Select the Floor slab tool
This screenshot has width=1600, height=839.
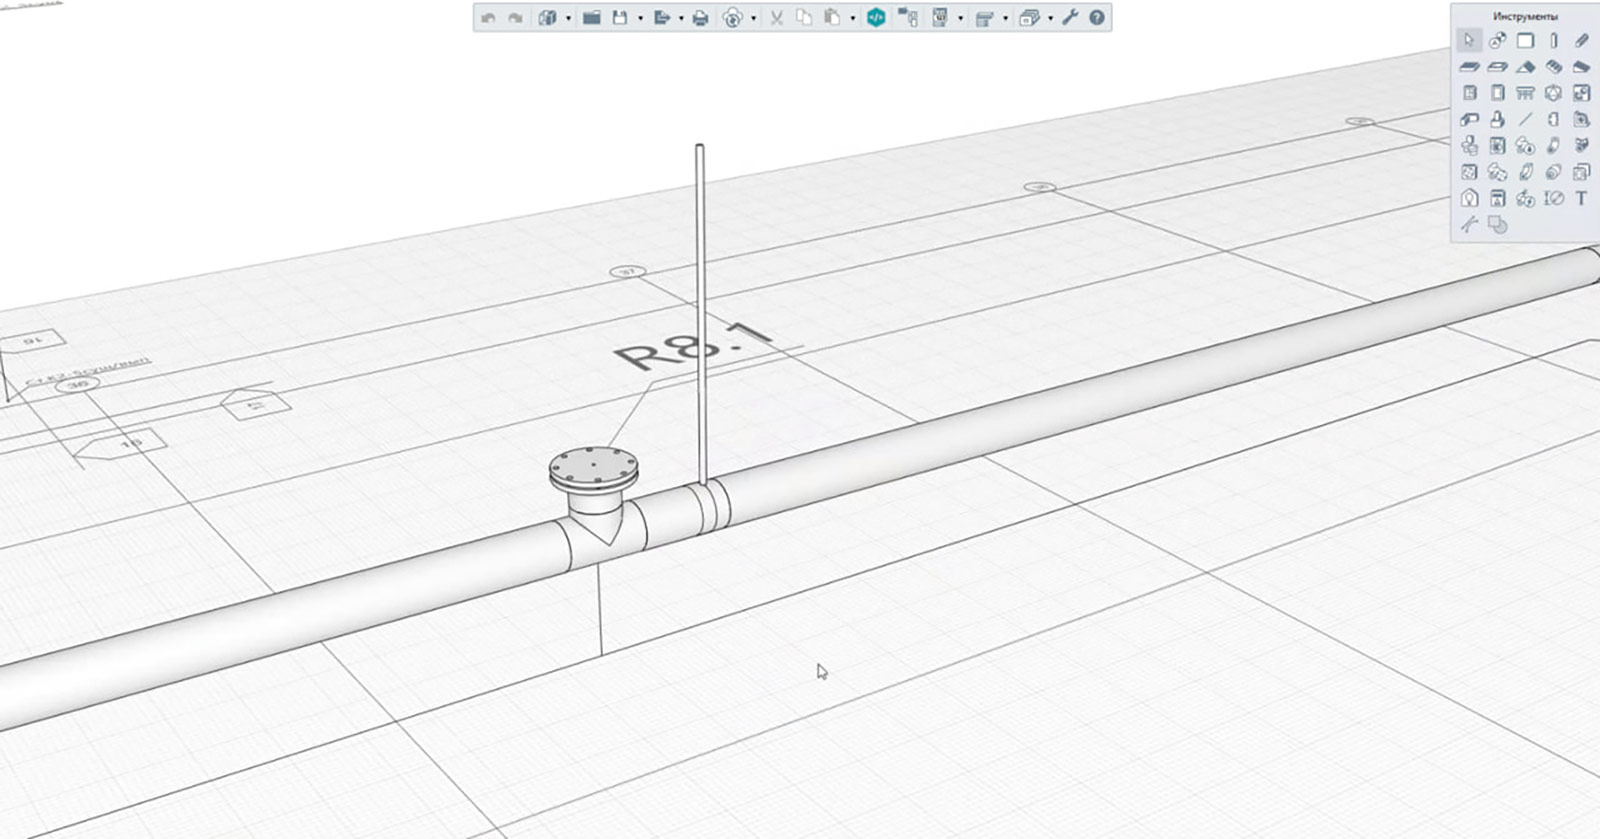(x=1468, y=67)
